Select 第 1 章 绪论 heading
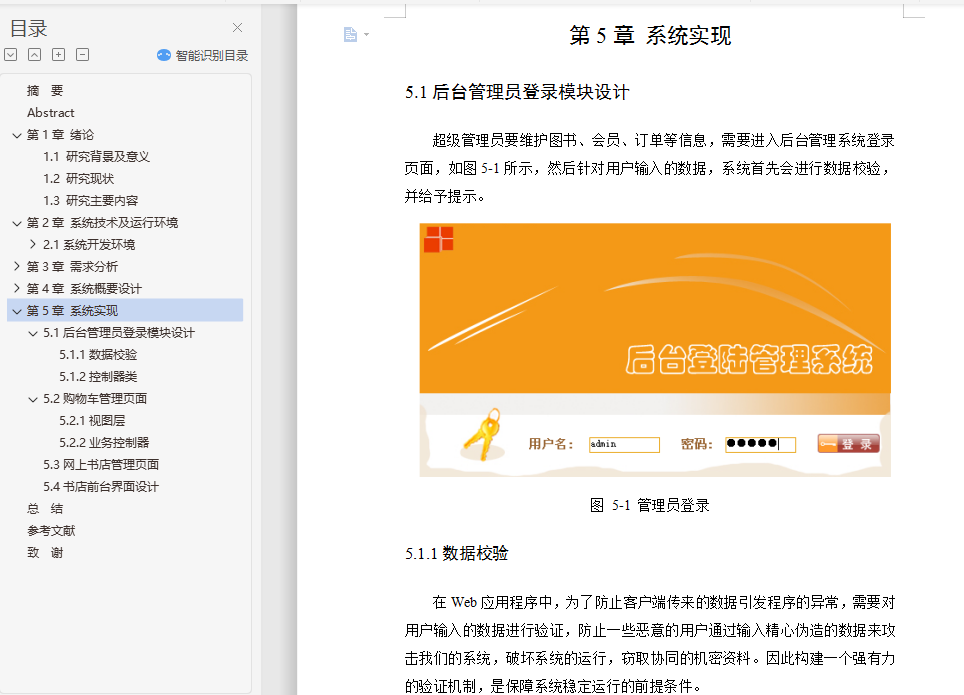The height and width of the screenshot is (695, 964). point(60,135)
